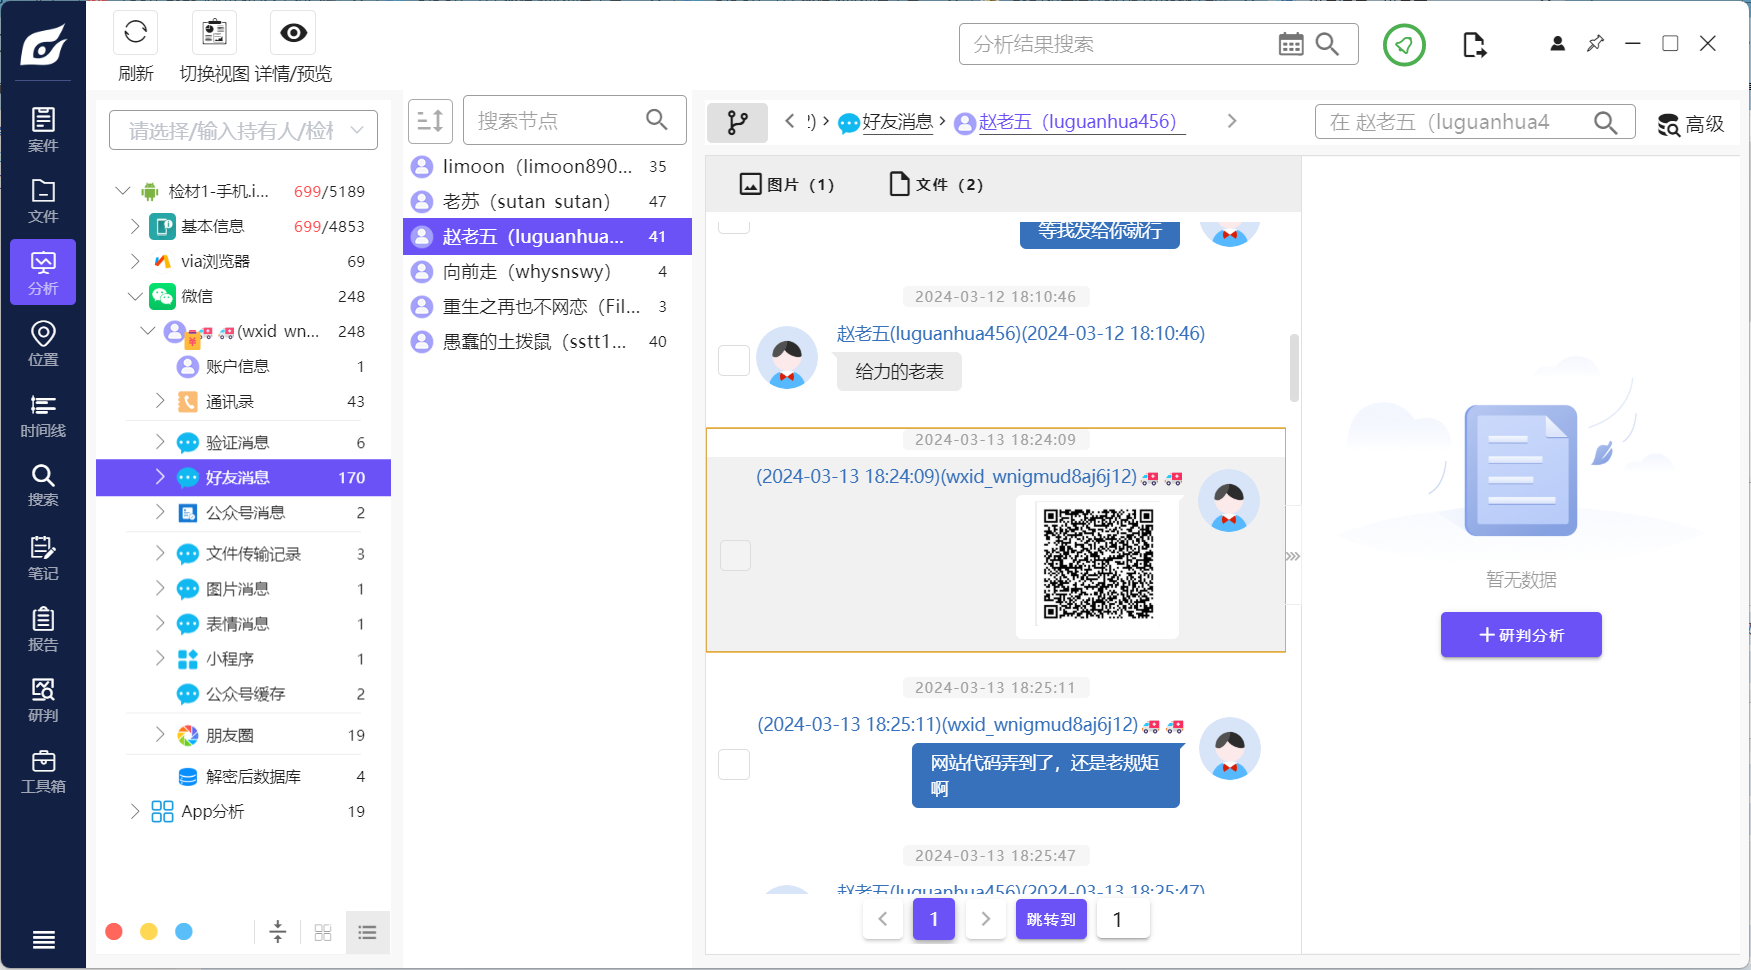Click the 刷新 refresh icon
Image resolution: width=1751 pixels, height=970 pixels.
coord(136,33)
